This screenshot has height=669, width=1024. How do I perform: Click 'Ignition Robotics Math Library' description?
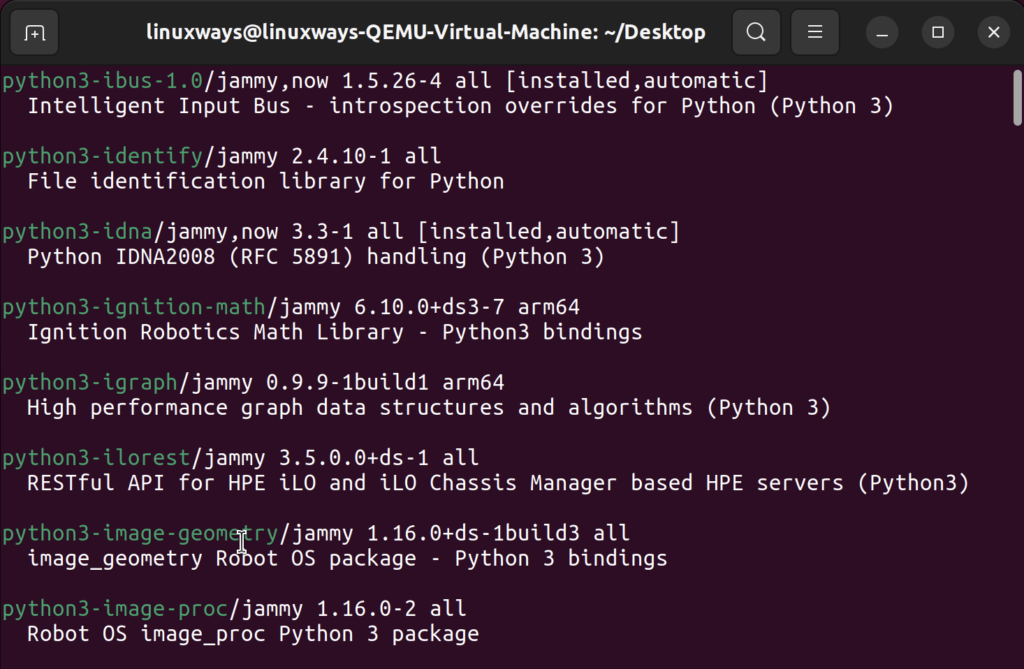coord(334,332)
